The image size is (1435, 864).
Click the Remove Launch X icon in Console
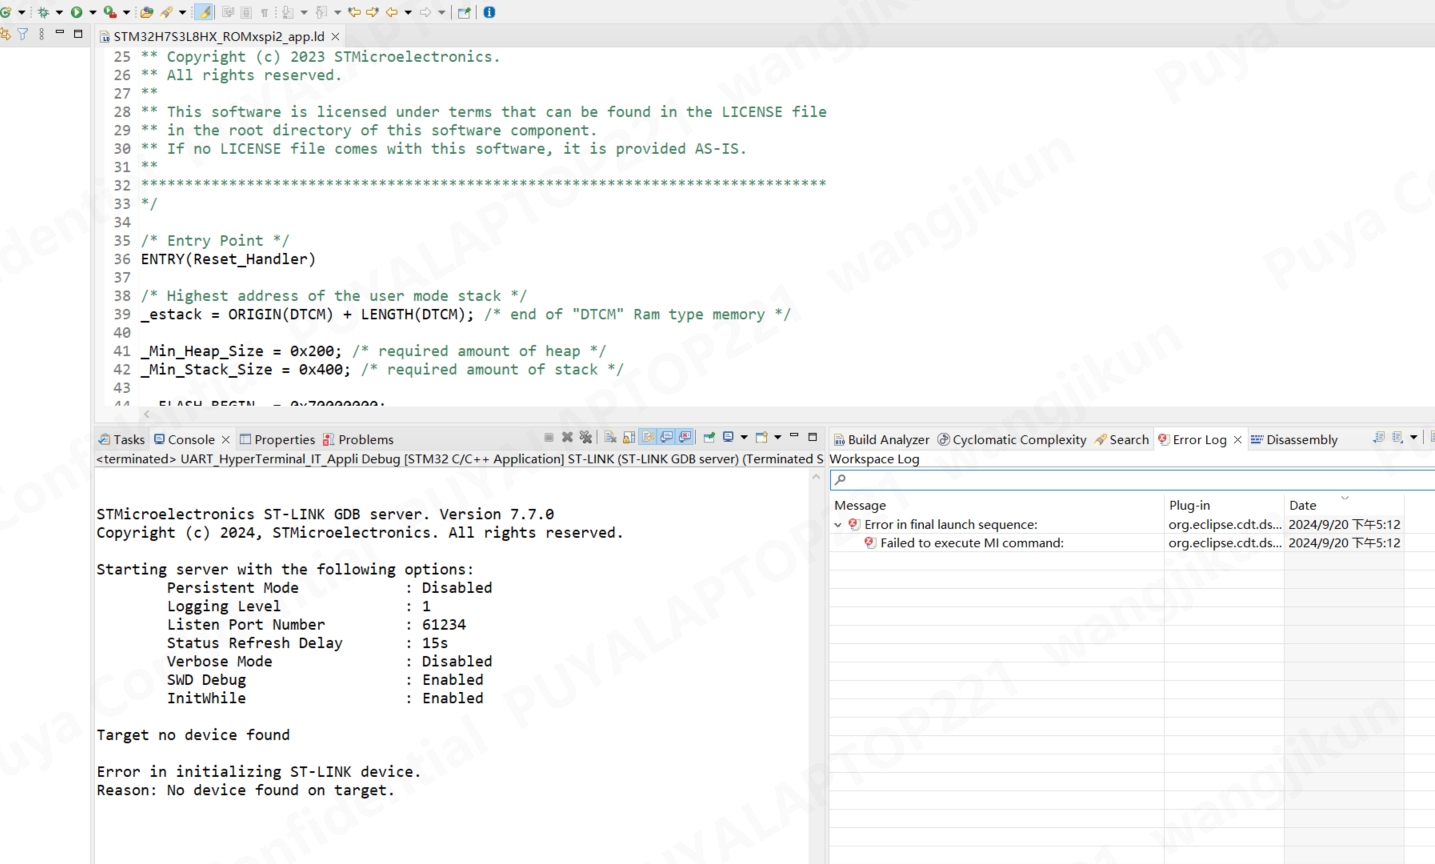click(567, 437)
